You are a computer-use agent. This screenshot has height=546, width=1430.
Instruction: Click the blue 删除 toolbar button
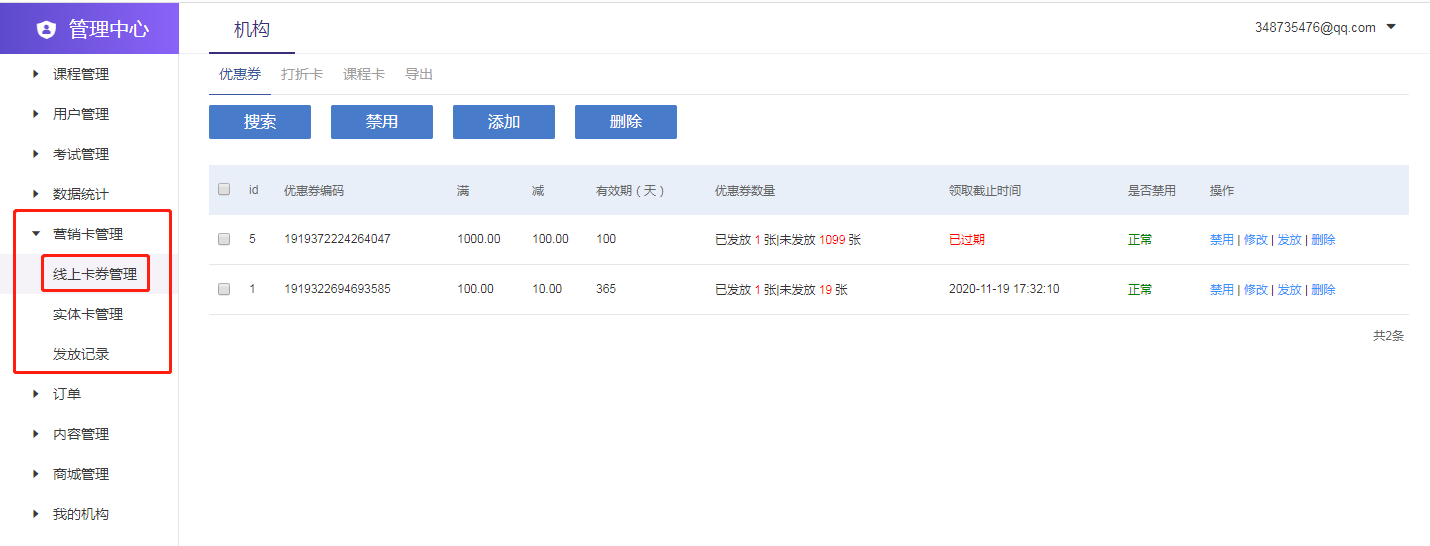click(x=625, y=122)
